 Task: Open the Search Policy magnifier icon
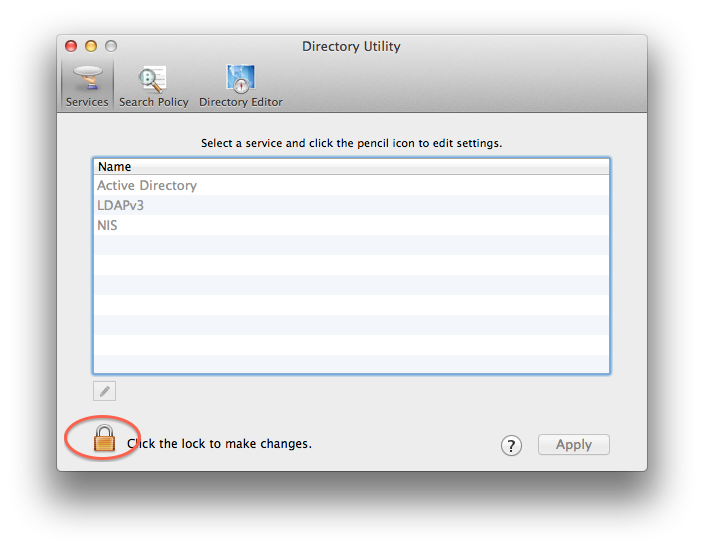[x=153, y=78]
